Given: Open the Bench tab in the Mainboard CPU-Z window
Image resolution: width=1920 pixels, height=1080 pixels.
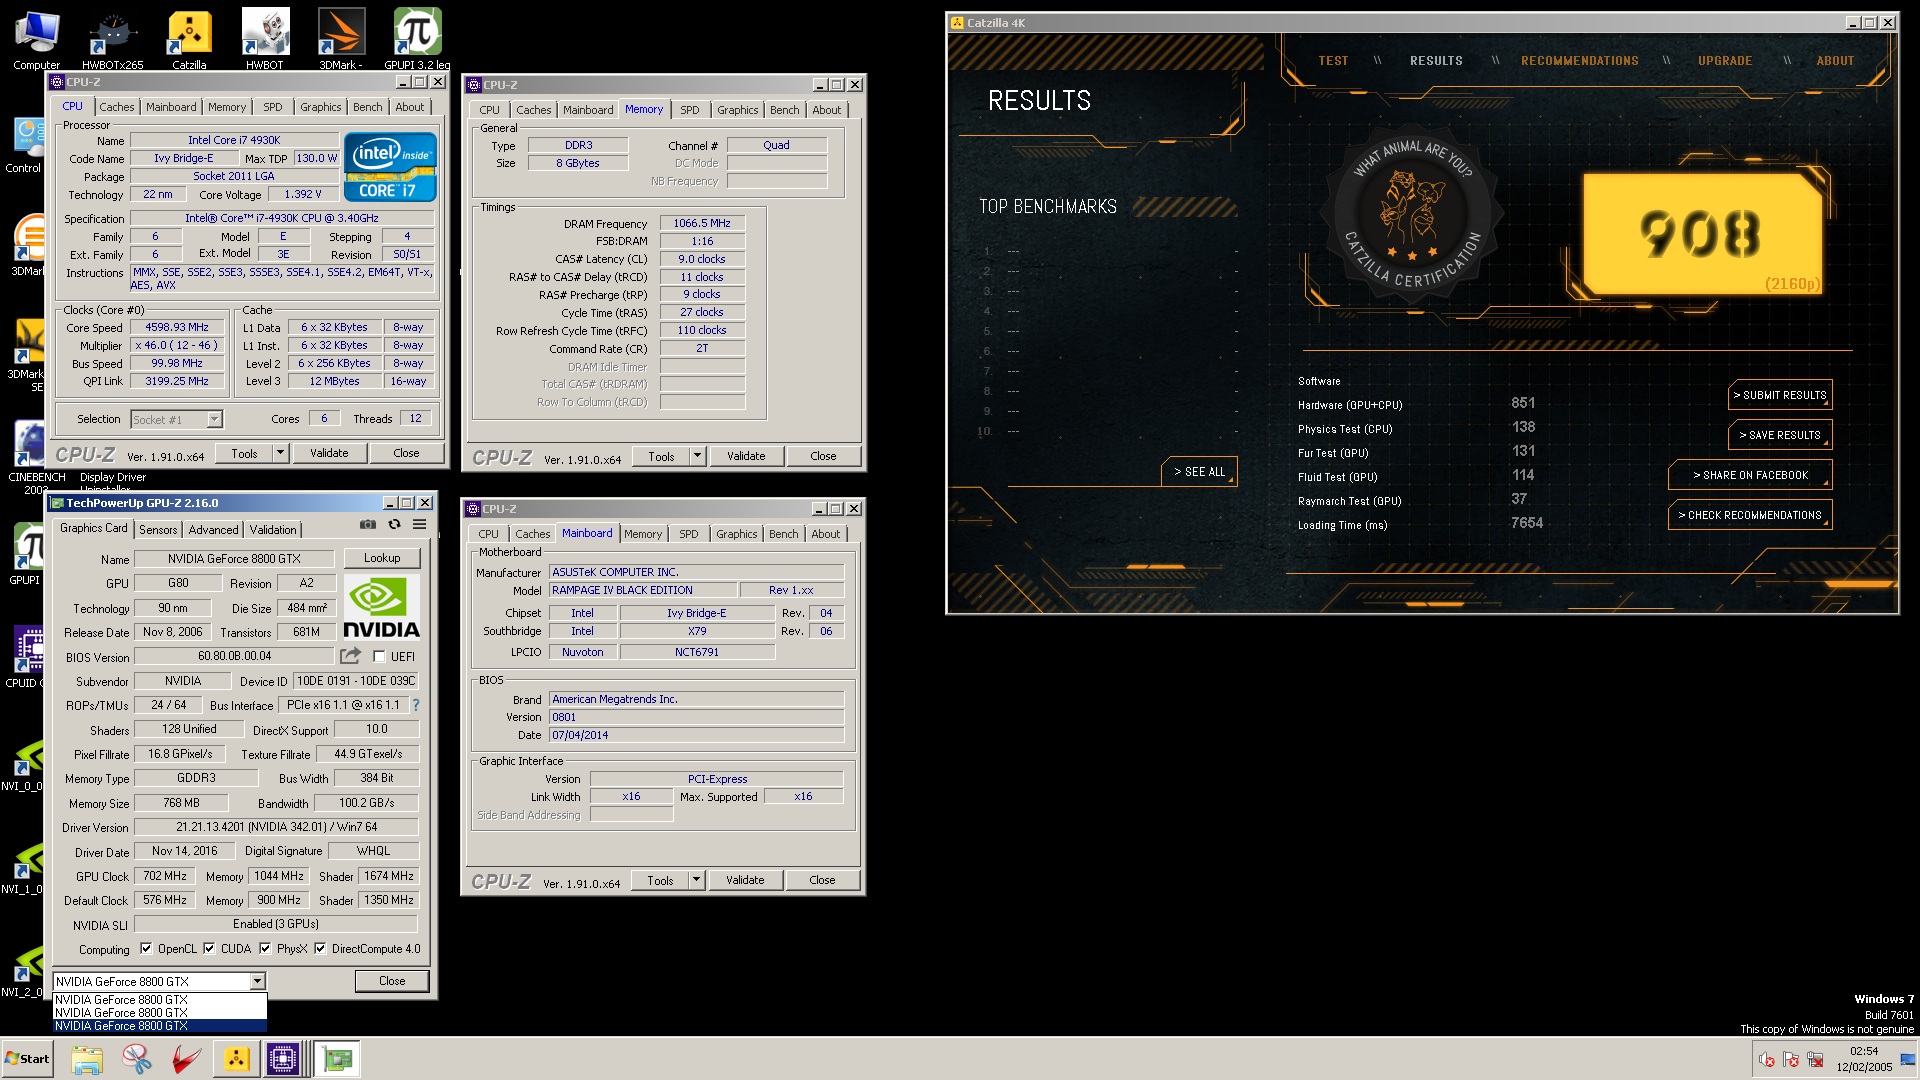Looking at the screenshot, I should click(x=784, y=534).
